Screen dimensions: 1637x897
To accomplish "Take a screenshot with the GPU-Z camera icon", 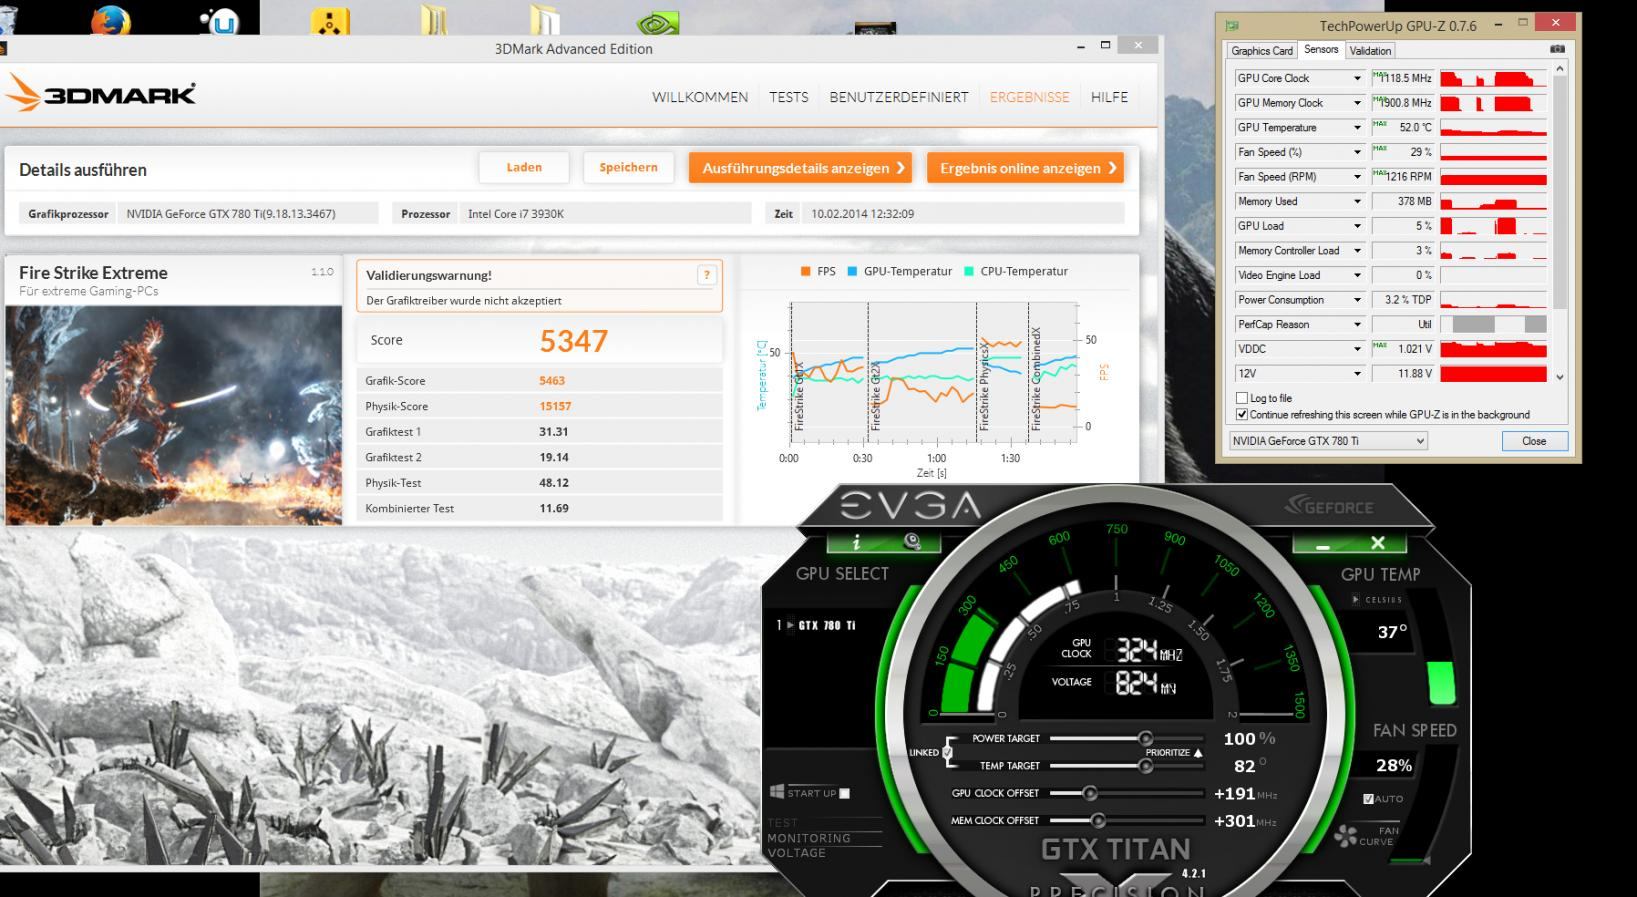I will [1557, 49].
